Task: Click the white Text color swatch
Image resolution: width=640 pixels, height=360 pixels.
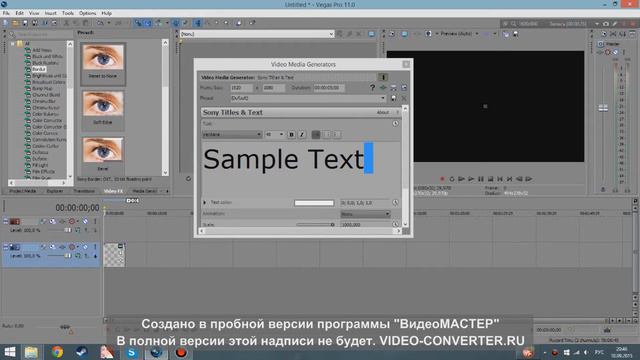Action: coord(314,203)
